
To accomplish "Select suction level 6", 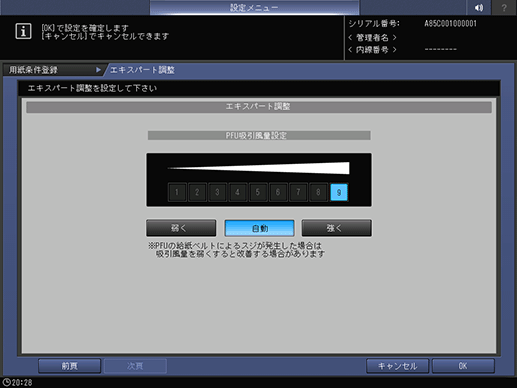I will point(278,192).
